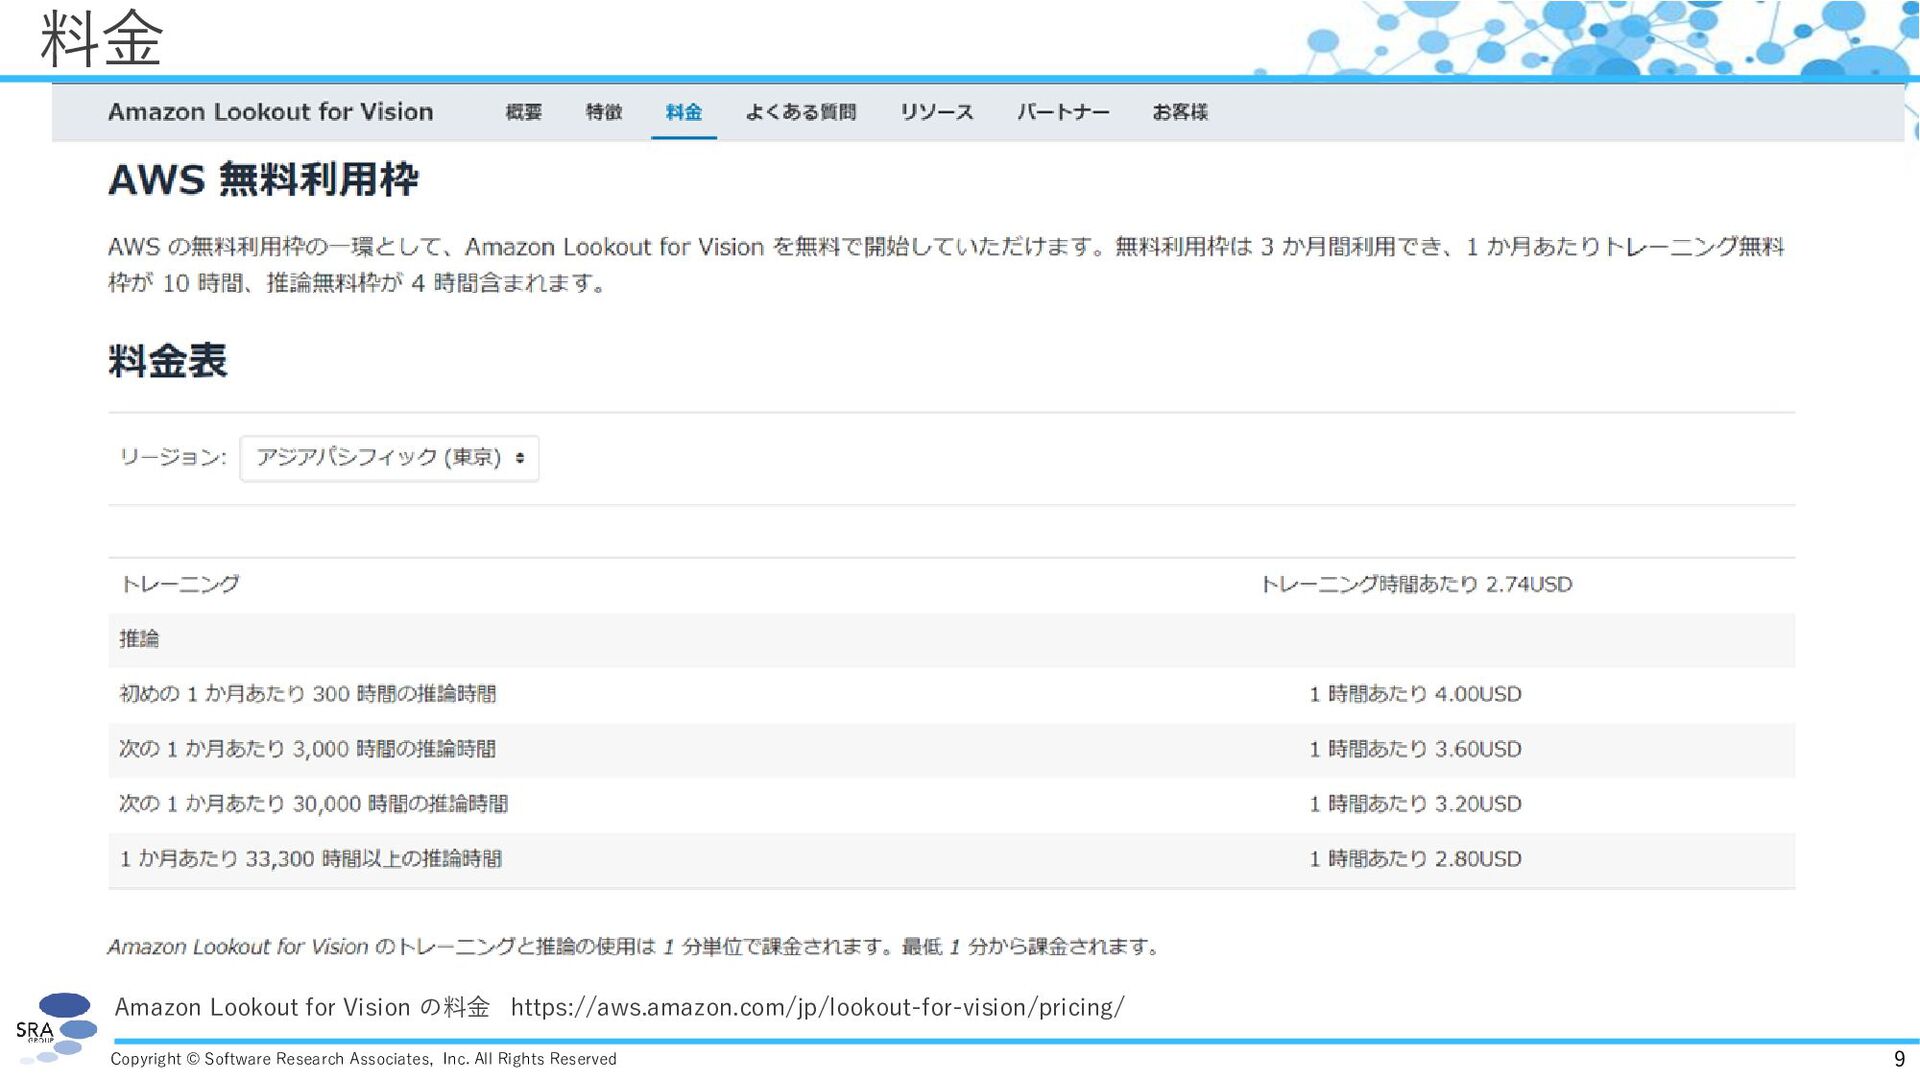Click the 3.20USD price cell
1920x1080 pixels.
(1415, 804)
